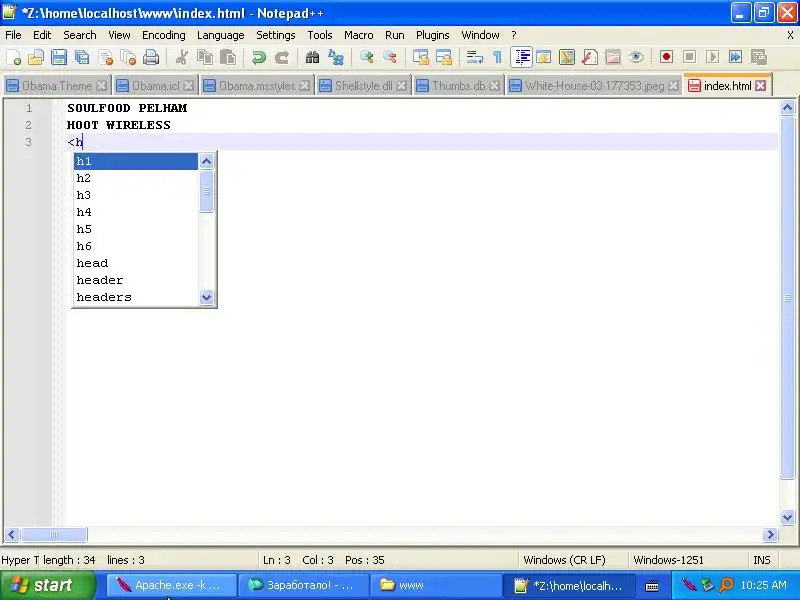The image size is (800, 600).
Task: Stop macro recording button
Action: [x=689, y=57]
